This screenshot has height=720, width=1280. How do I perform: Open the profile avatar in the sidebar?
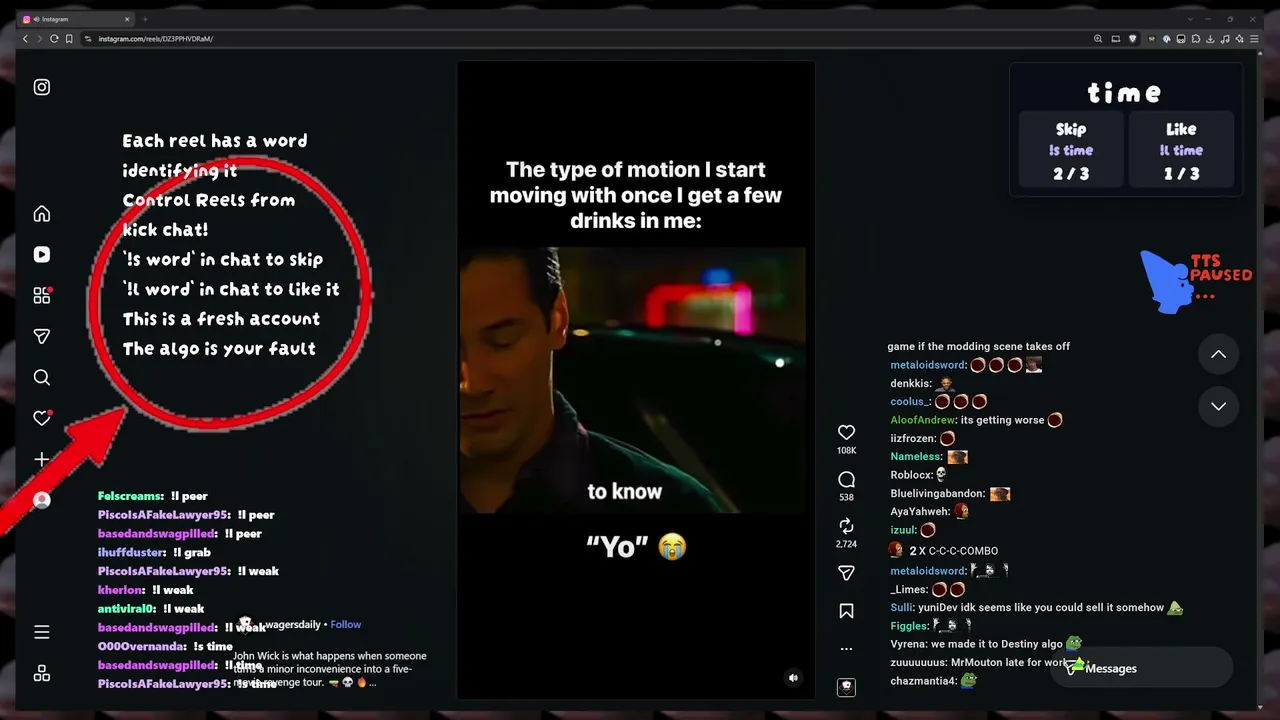coord(42,500)
